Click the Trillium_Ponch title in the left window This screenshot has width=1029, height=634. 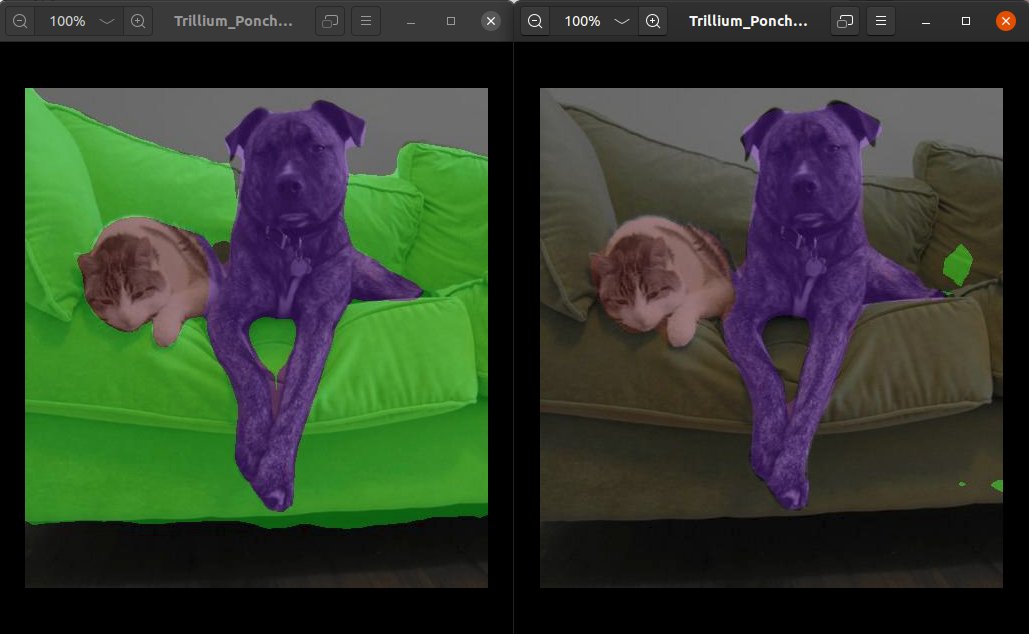(x=231, y=20)
